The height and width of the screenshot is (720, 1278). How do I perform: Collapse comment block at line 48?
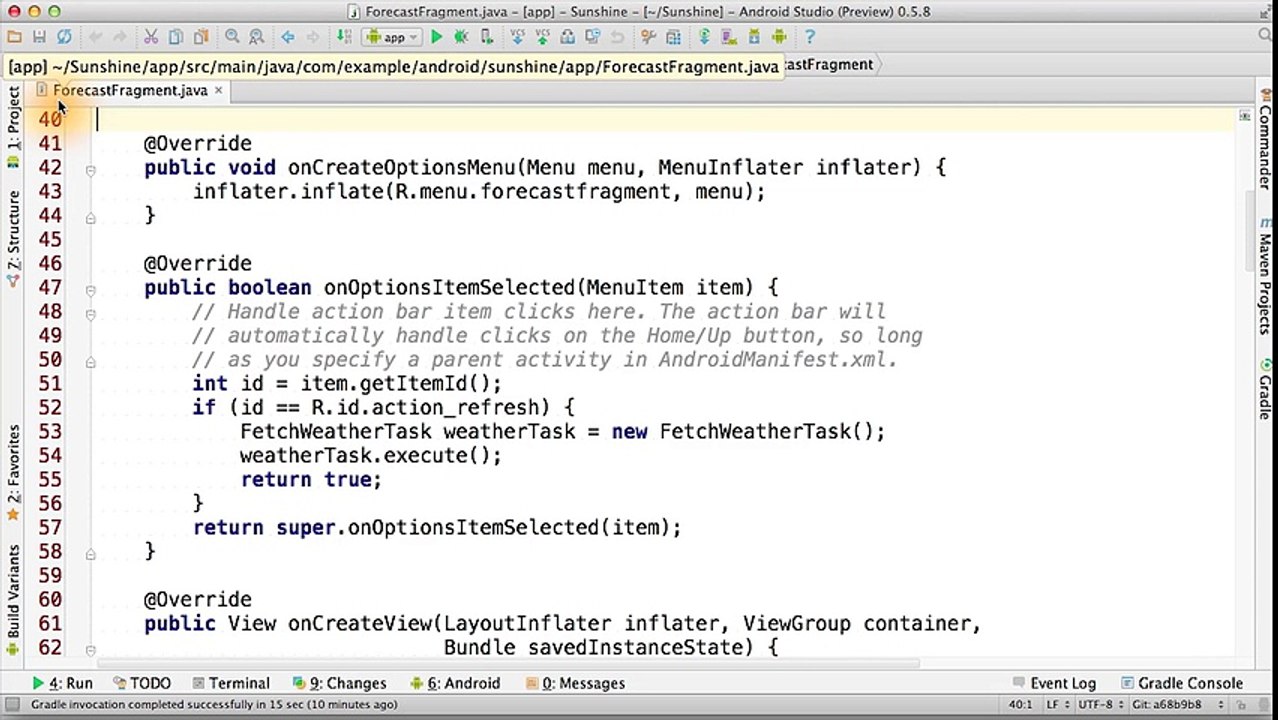coord(90,314)
